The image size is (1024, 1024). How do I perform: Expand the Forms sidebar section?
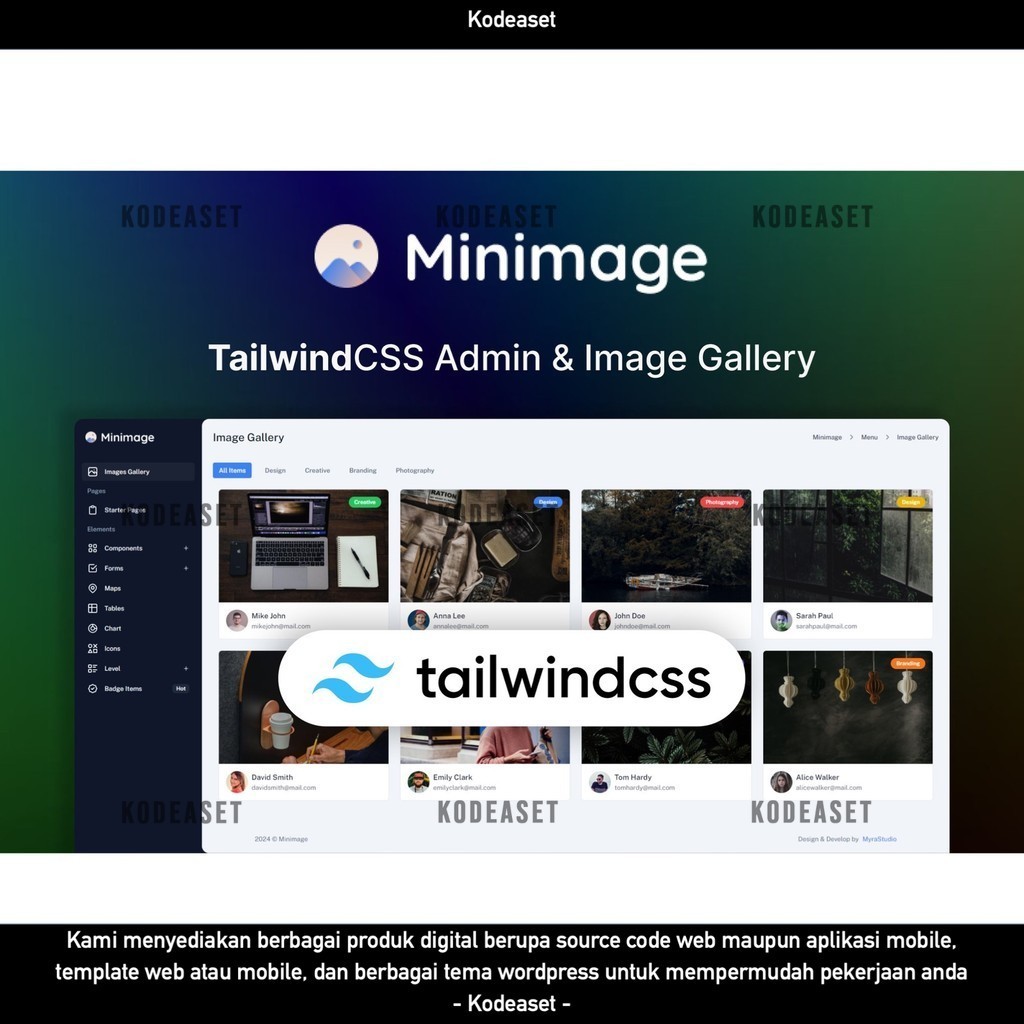point(186,568)
